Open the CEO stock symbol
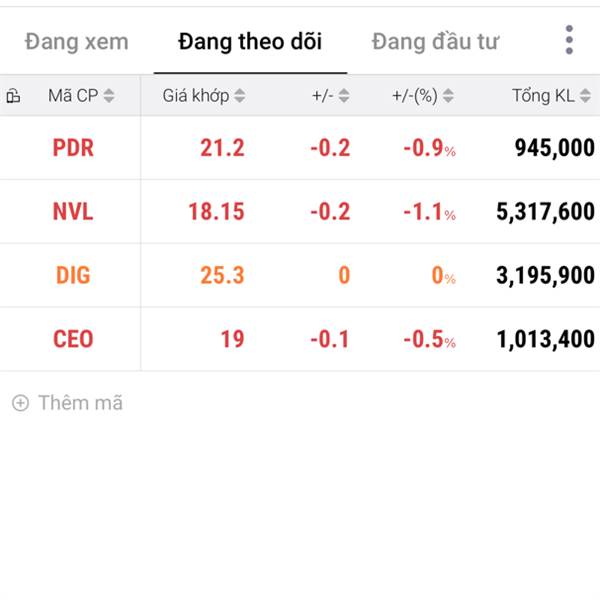The image size is (600, 600). click(73, 339)
